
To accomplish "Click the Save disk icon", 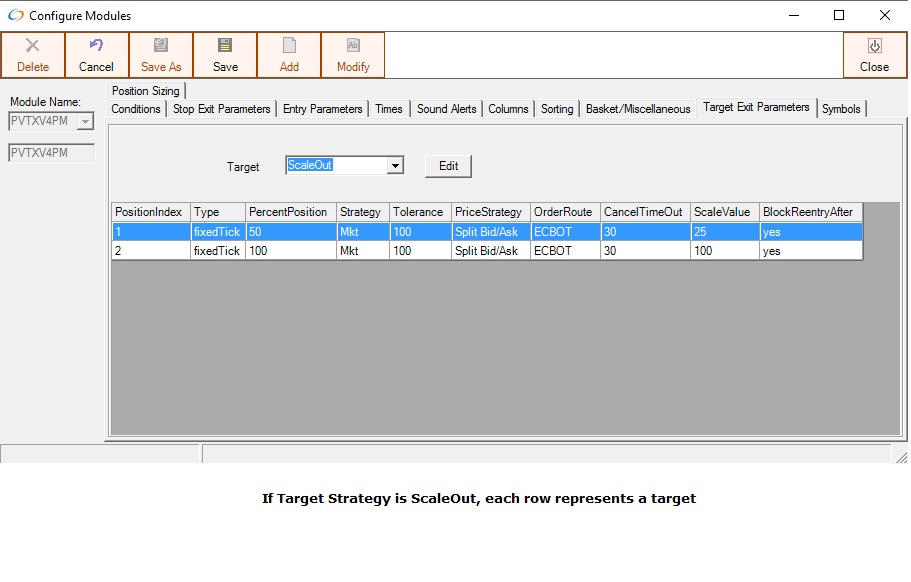I will pyautogui.click(x=225, y=46).
